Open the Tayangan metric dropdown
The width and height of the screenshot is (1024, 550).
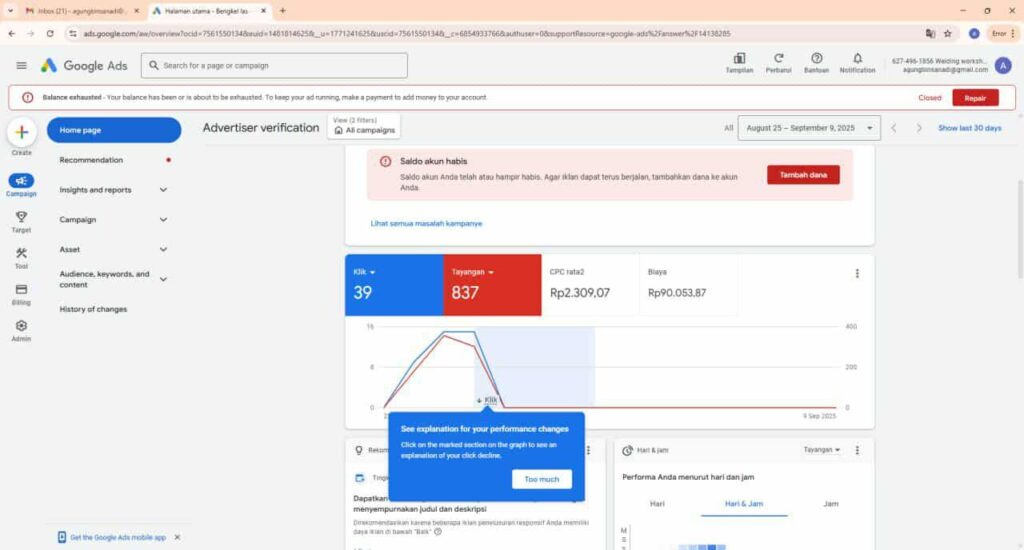[x=472, y=272]
